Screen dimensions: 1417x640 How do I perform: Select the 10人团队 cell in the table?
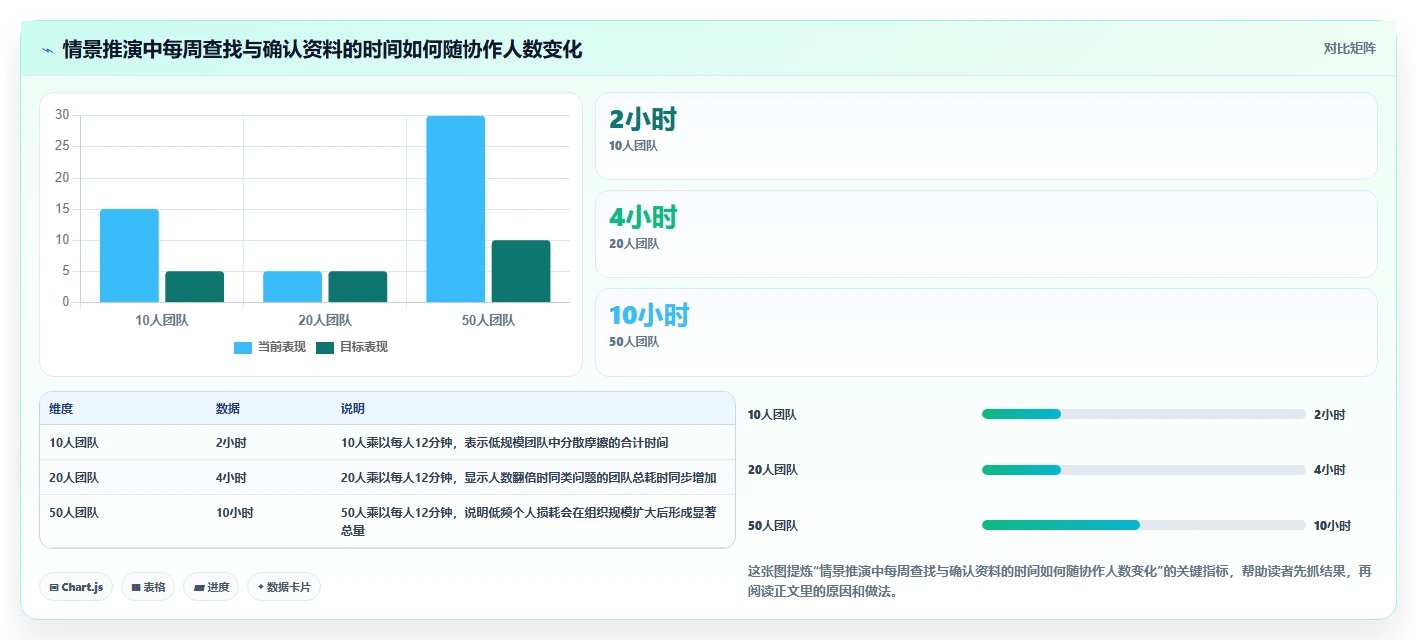pos(74,442)
